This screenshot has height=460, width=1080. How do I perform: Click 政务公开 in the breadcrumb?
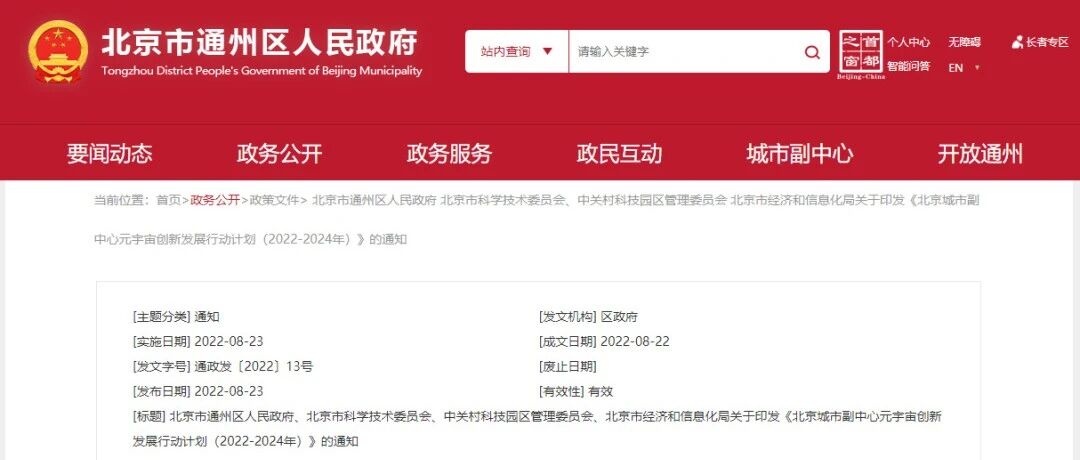point(215,200)
